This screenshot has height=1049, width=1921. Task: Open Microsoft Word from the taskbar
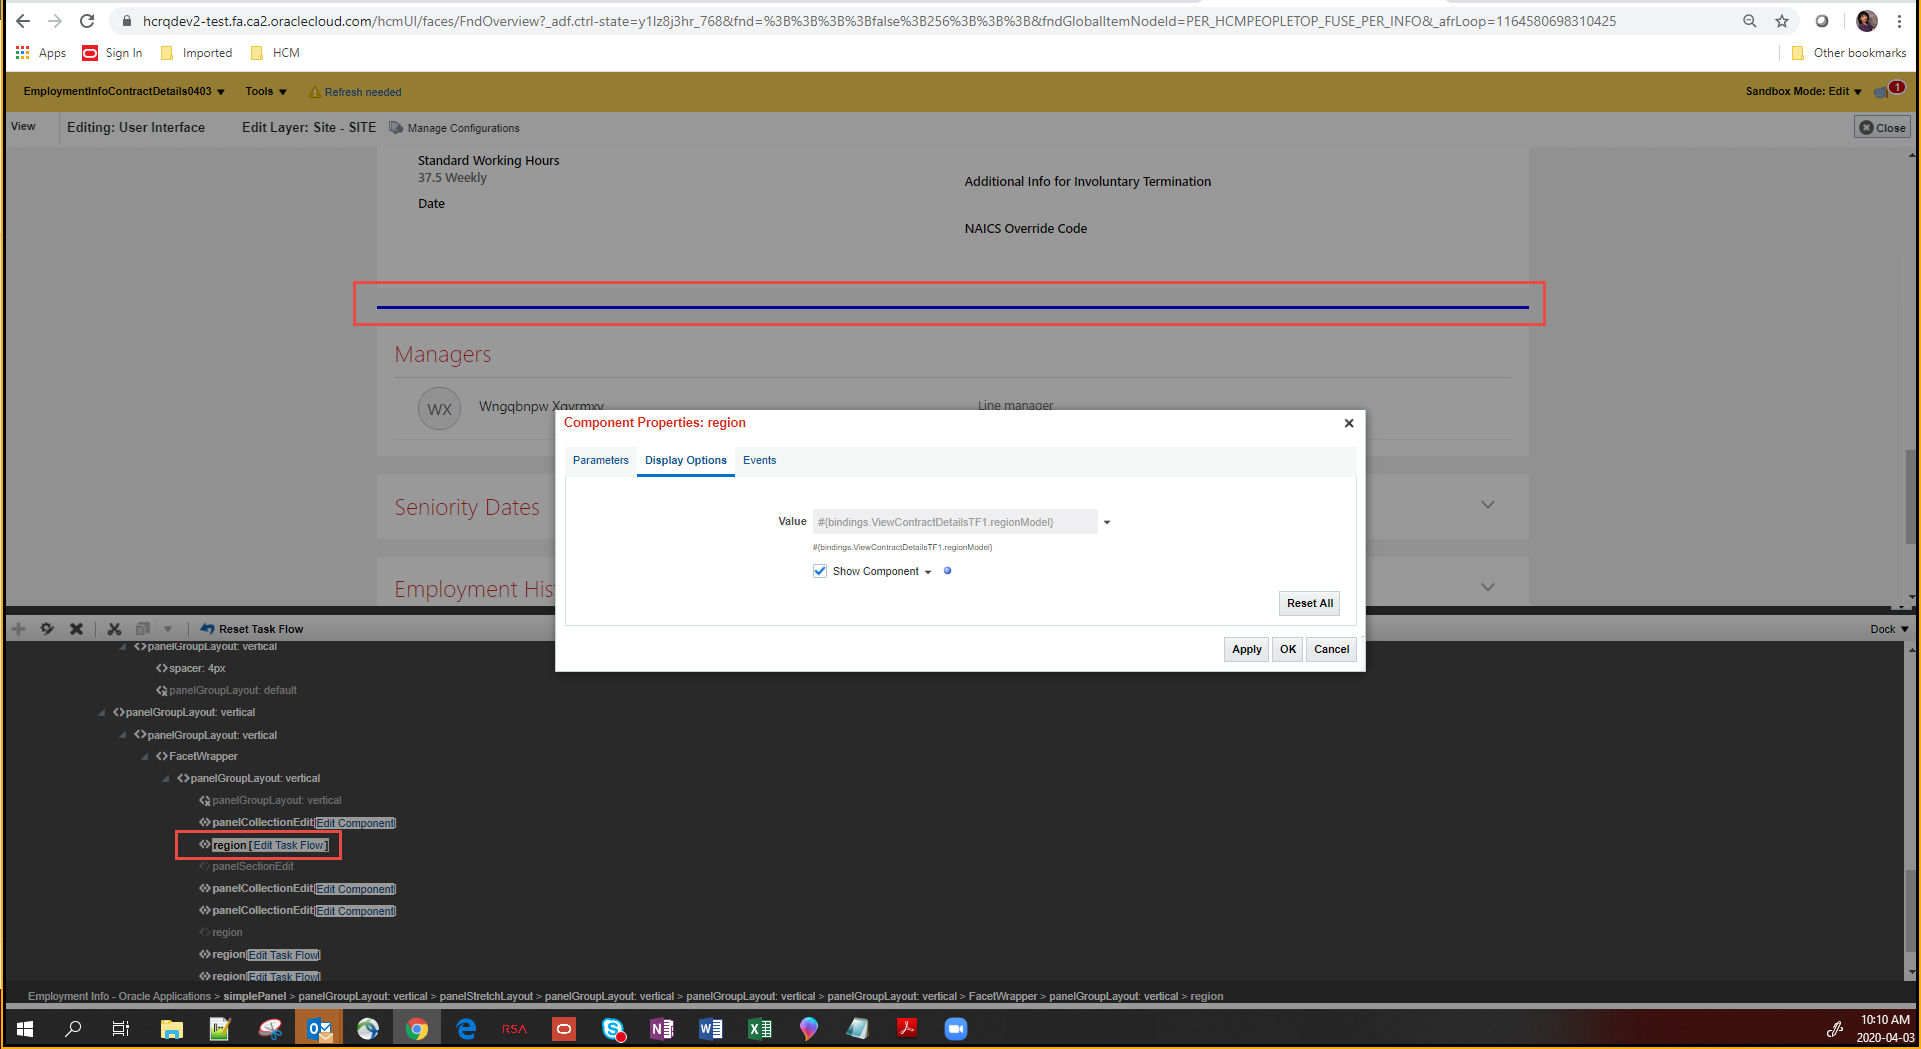[x=711, y=1028]
